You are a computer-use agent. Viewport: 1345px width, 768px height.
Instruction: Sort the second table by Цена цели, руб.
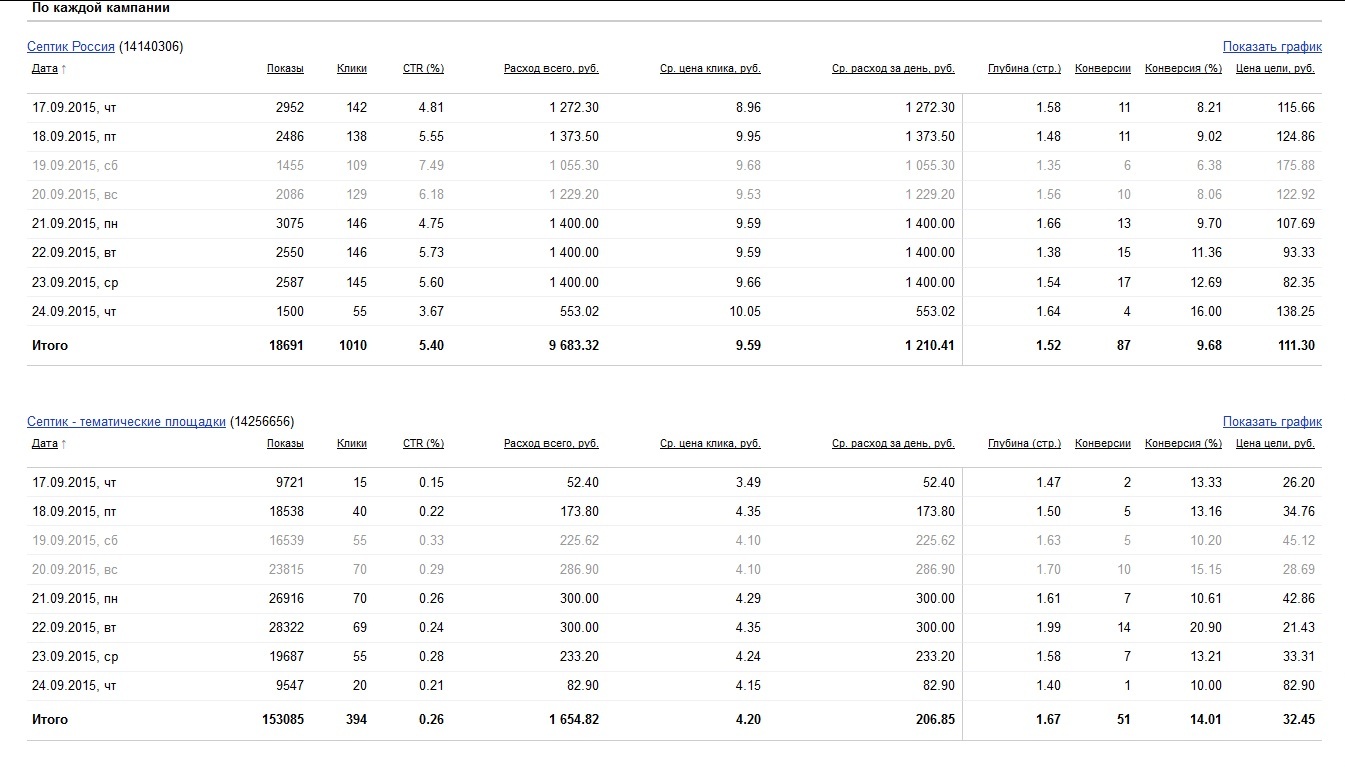tap(1275, 443)
